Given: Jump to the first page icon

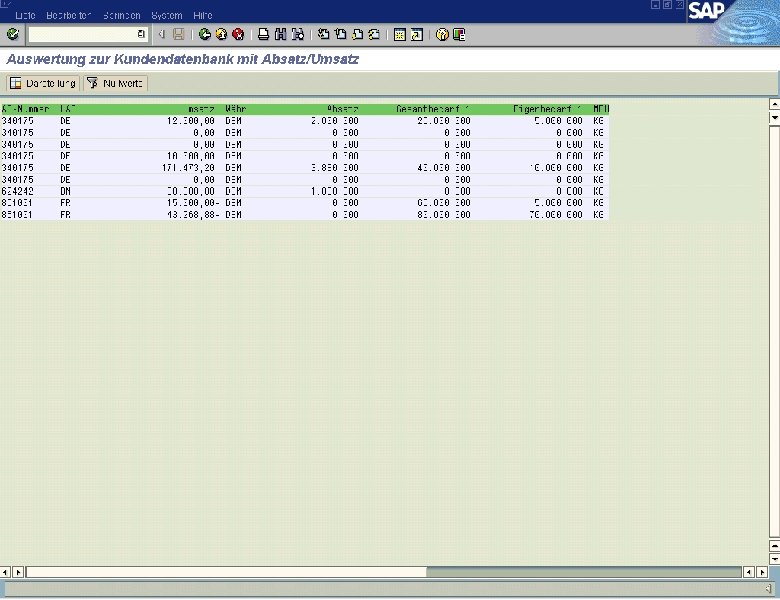Looking at the screenshot, I should [x=324, y=34].
